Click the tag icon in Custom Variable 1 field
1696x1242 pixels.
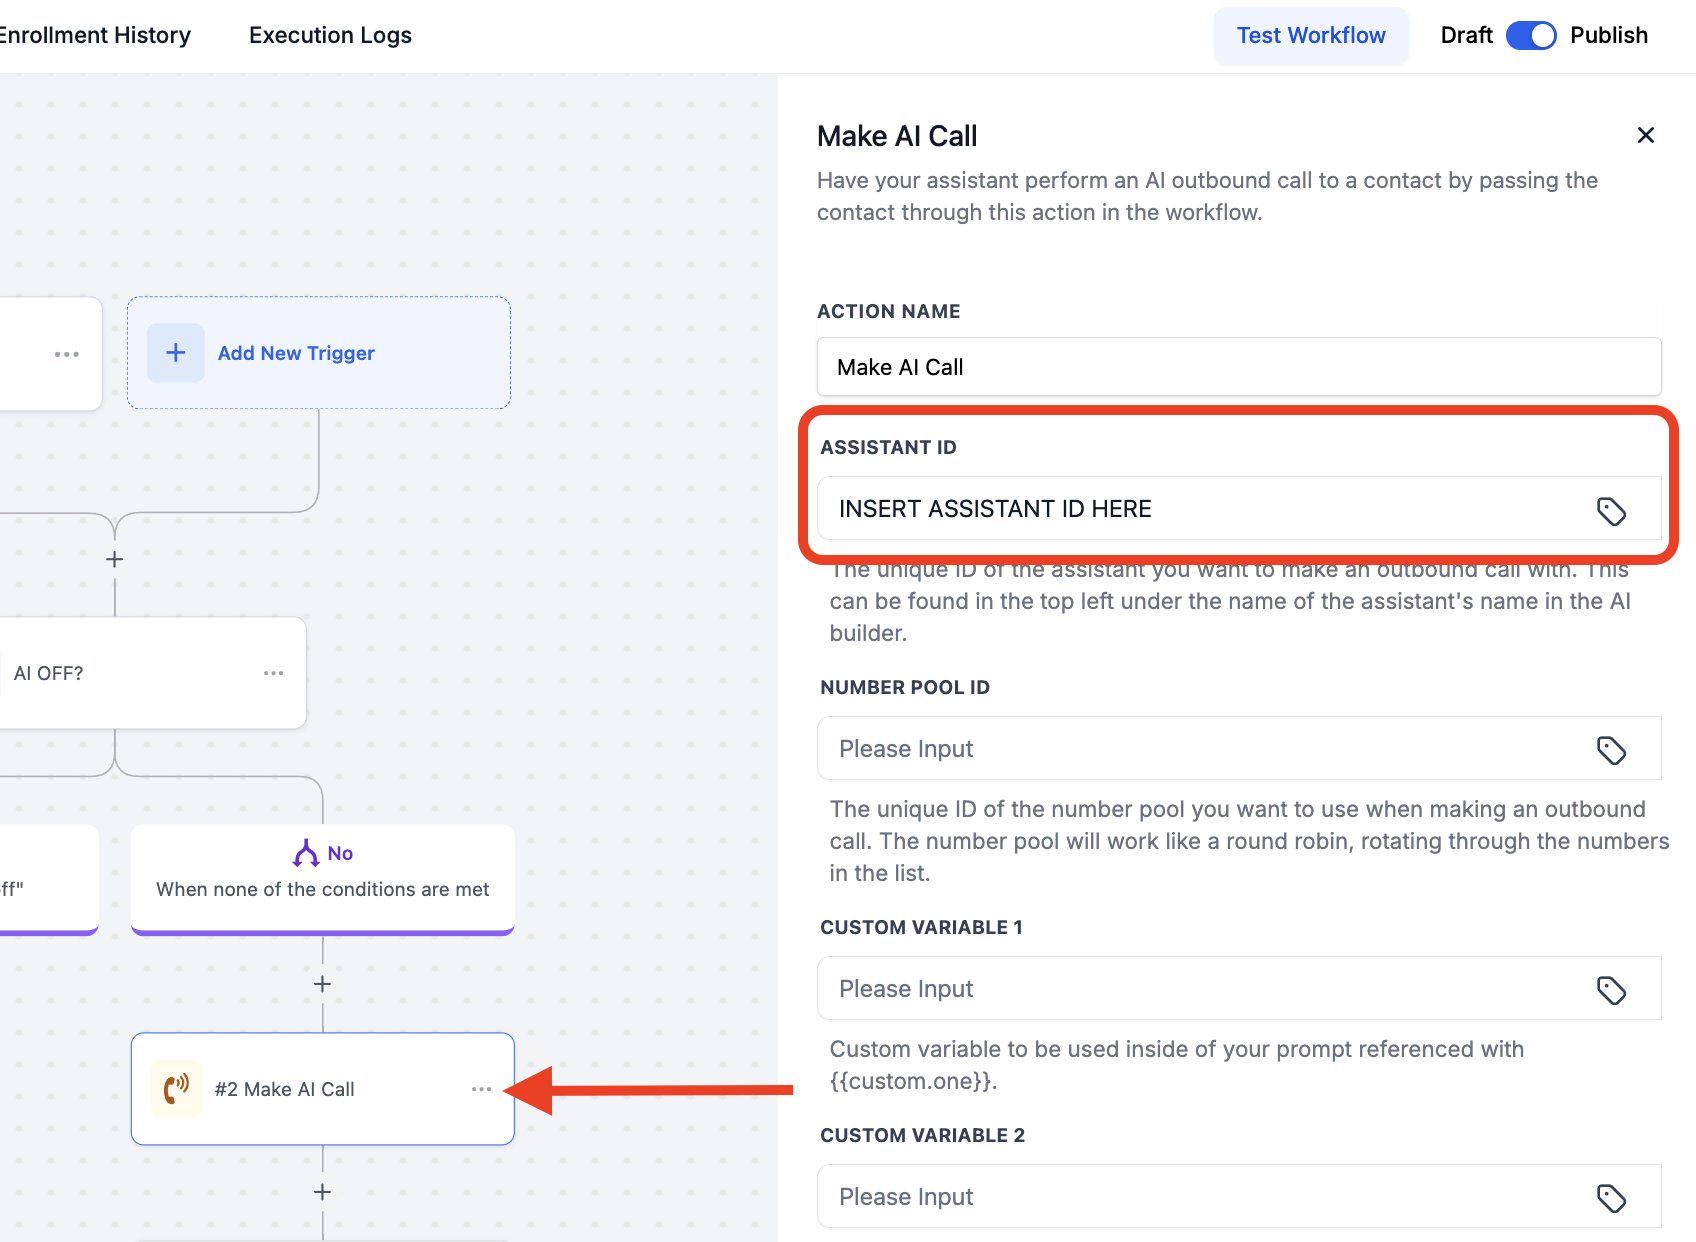1611,990
